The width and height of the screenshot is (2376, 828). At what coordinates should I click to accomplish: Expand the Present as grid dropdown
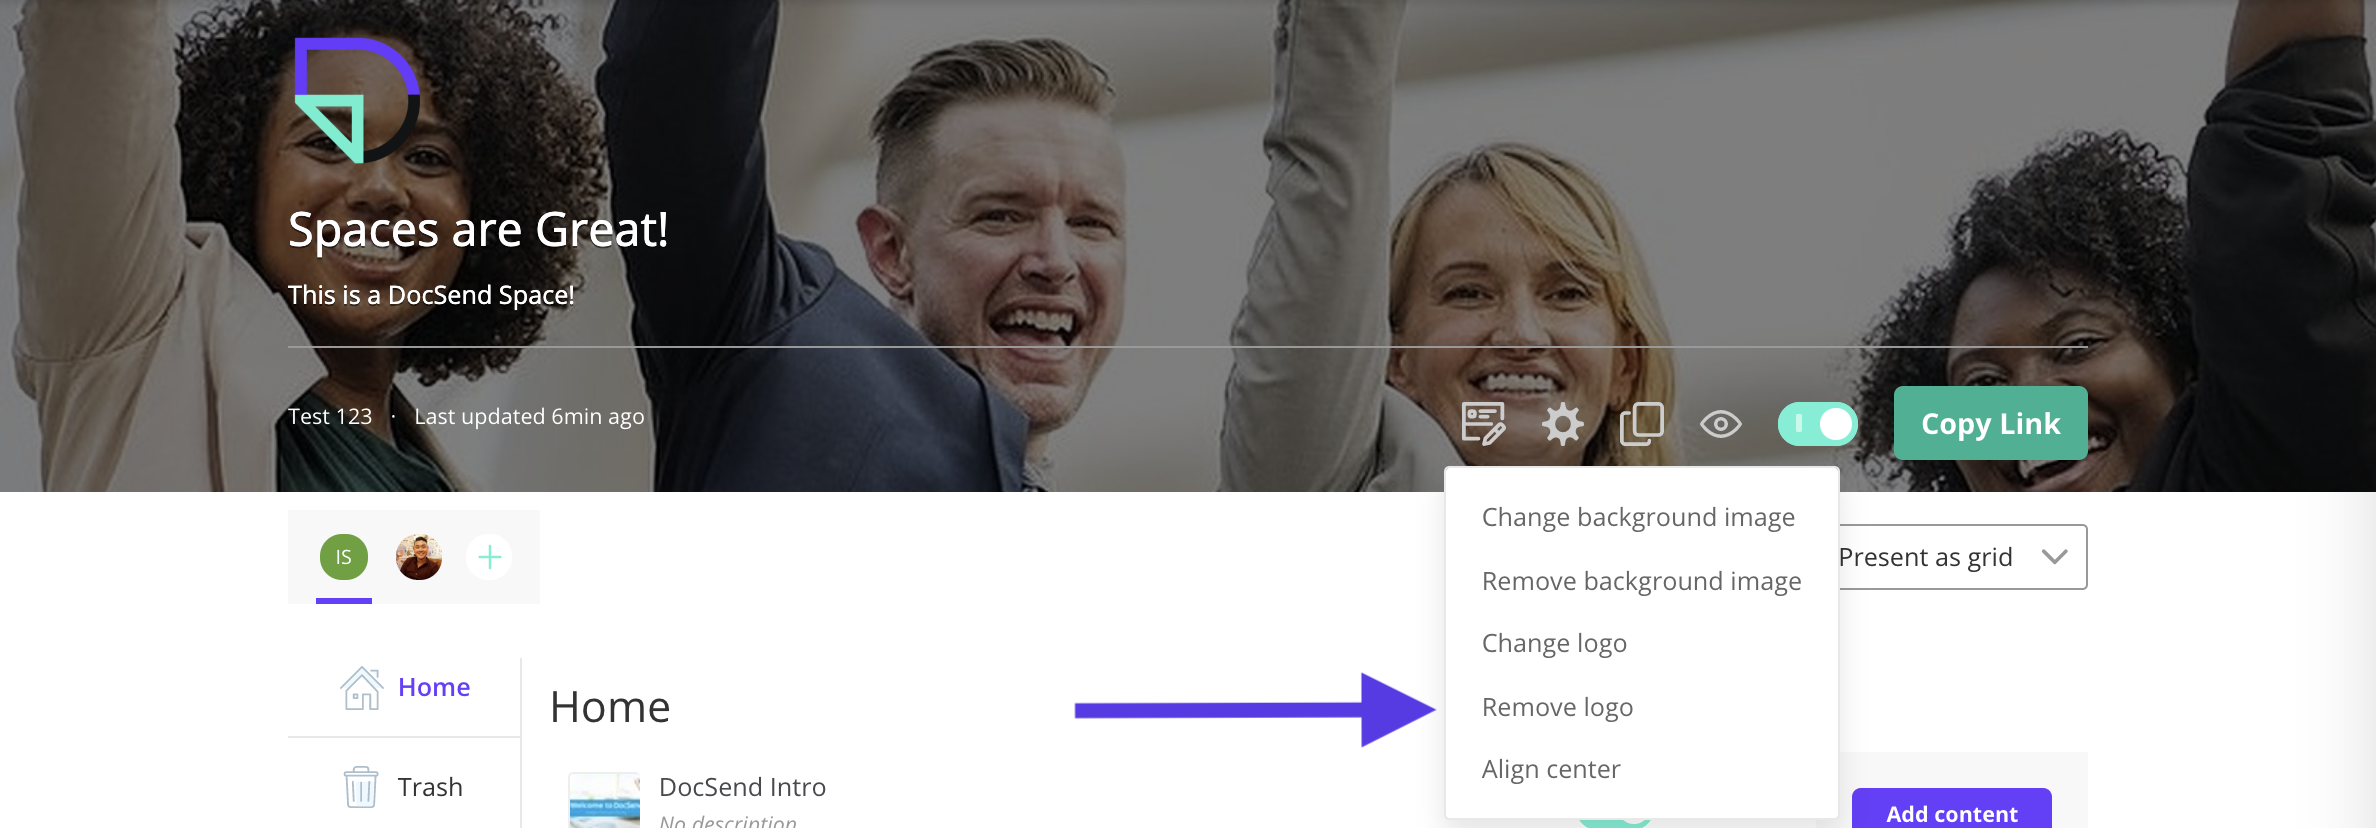(1962, 557)
